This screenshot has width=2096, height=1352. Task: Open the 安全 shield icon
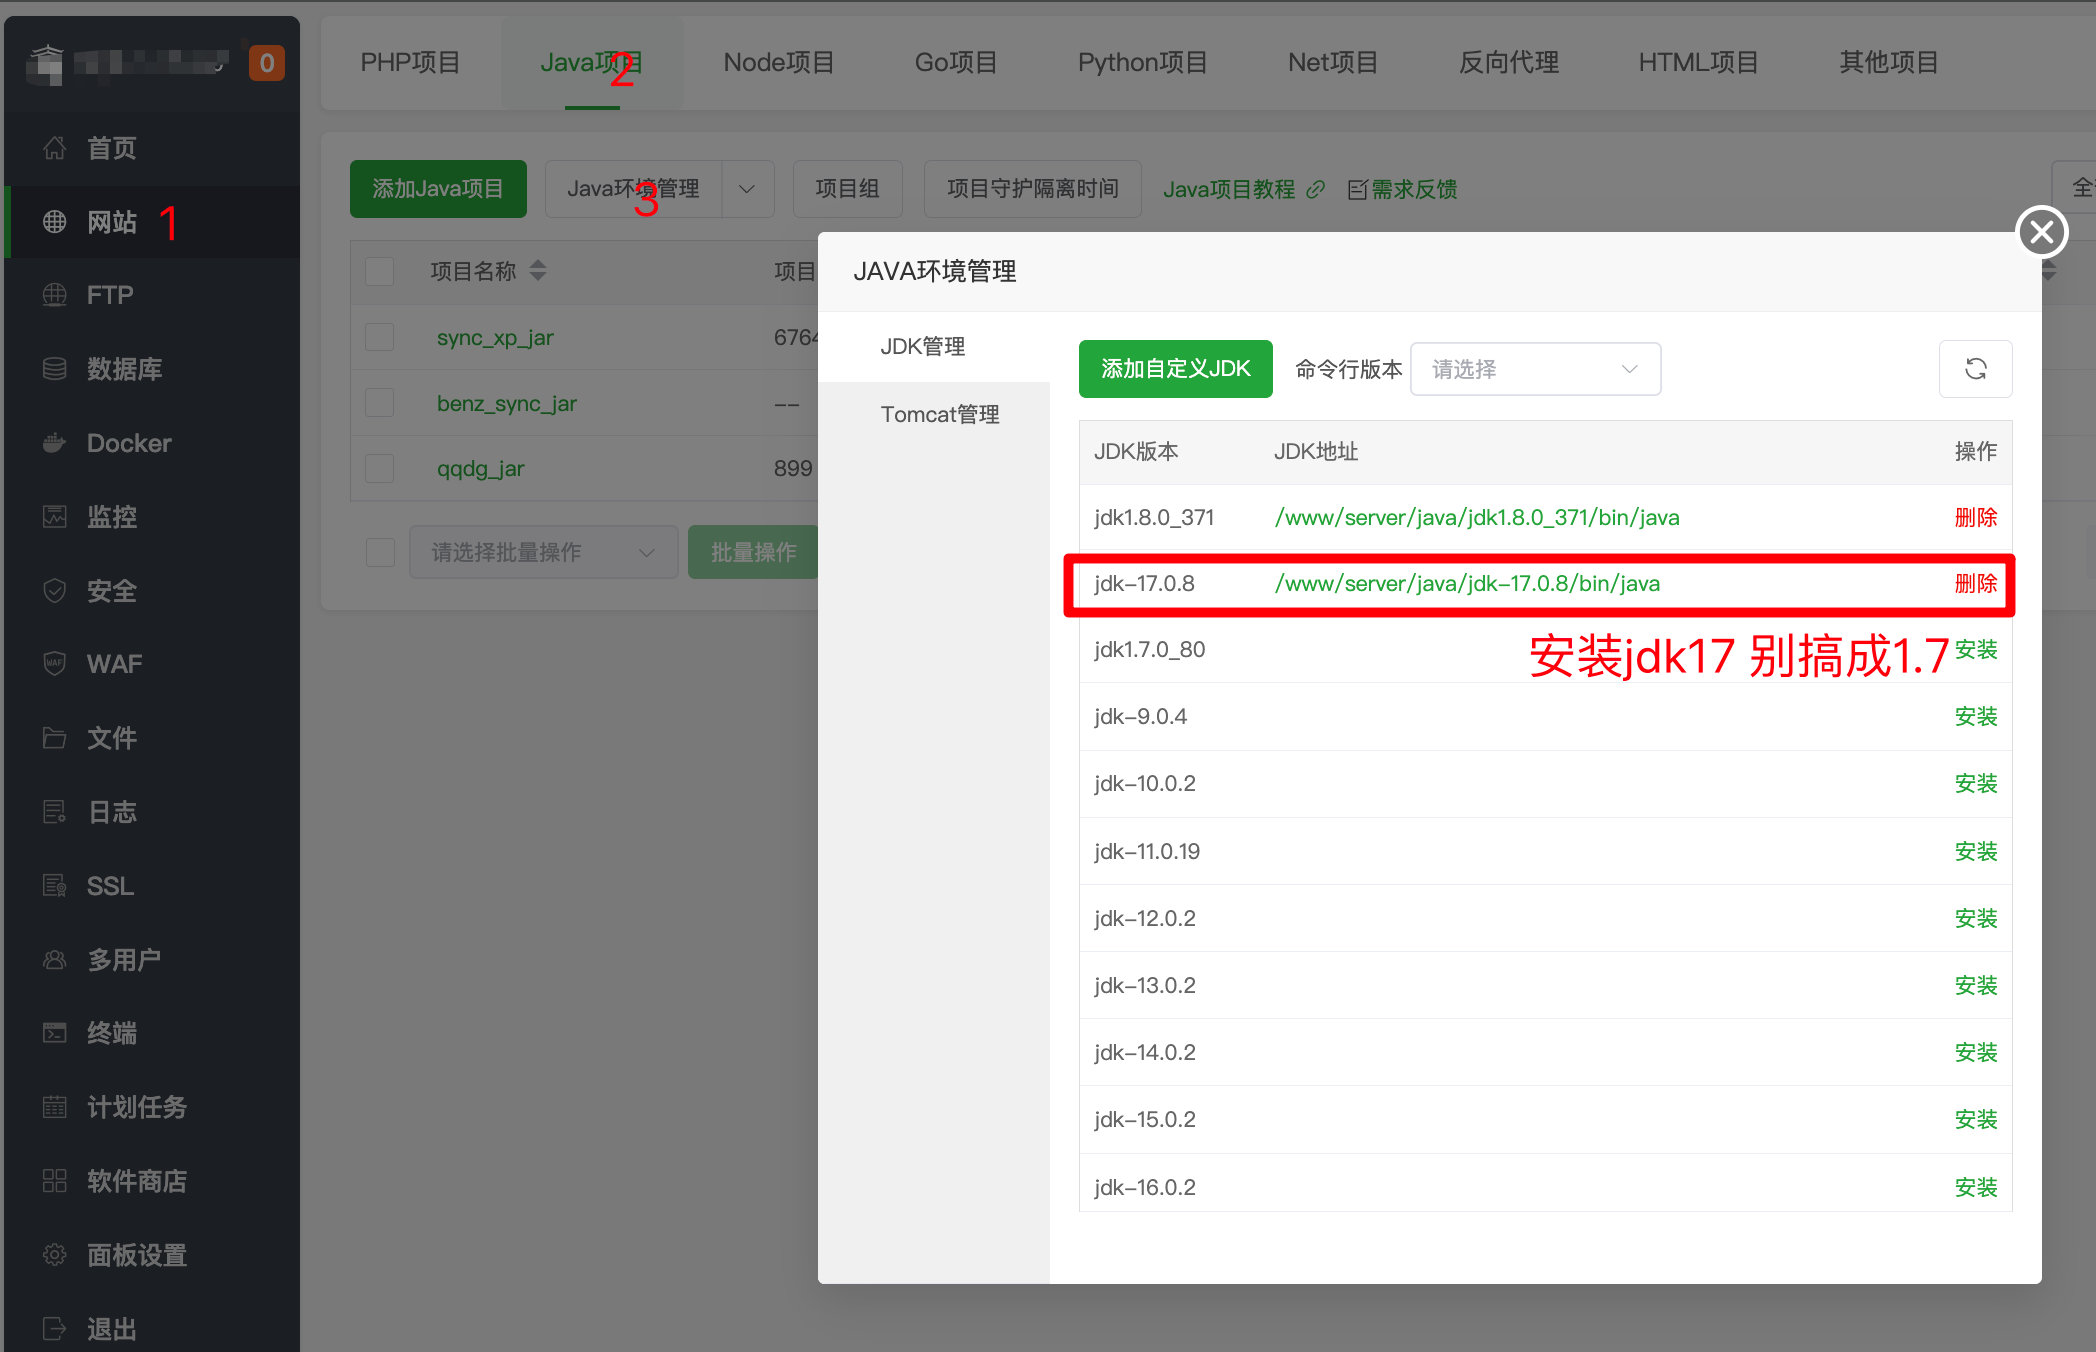[55, 591]
